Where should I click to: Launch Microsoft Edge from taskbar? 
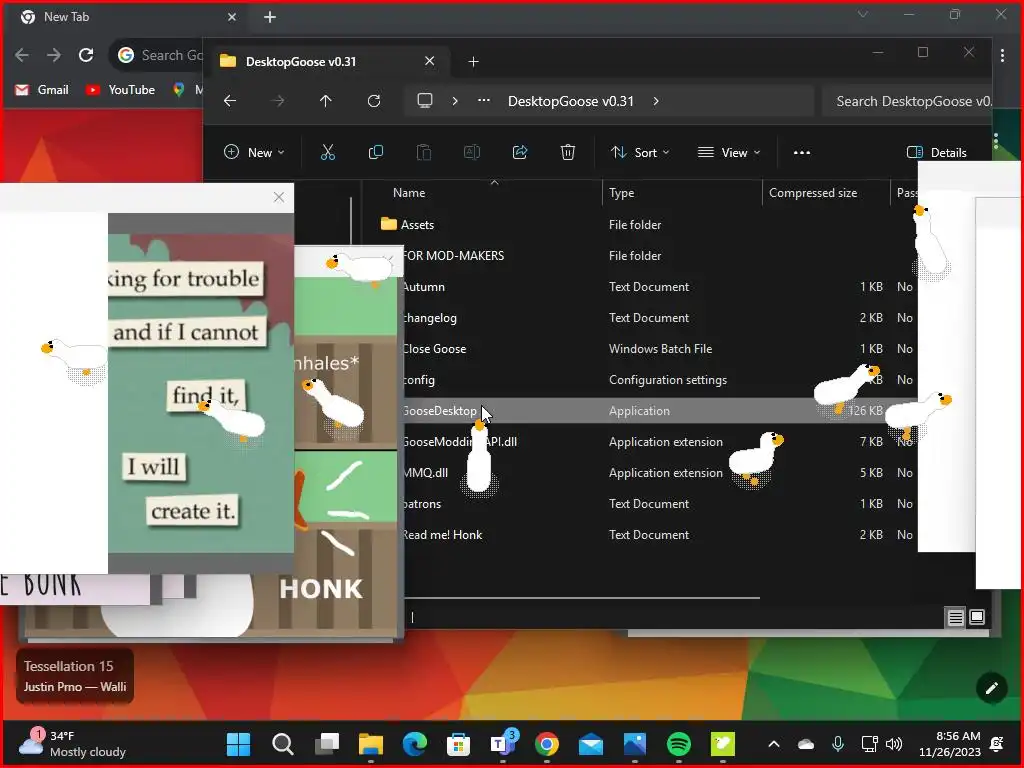(x=415, y=744)
